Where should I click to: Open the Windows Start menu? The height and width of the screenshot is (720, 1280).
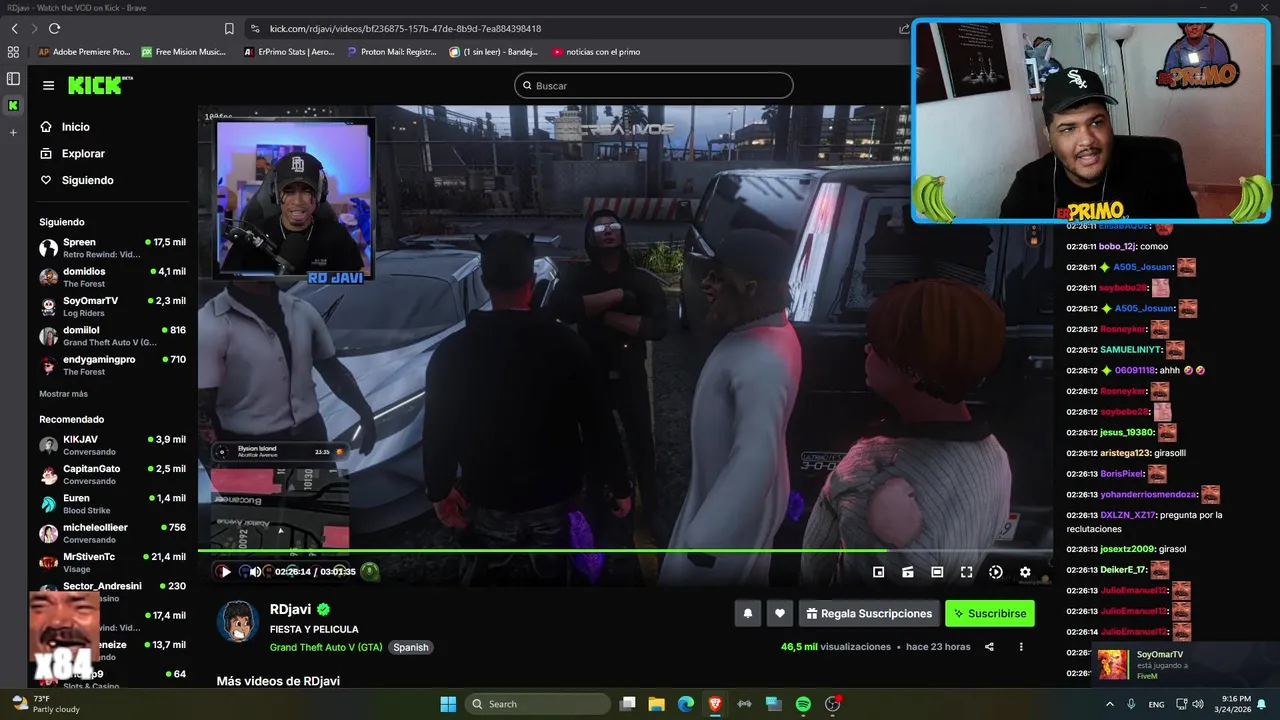[x=448, y=704]
